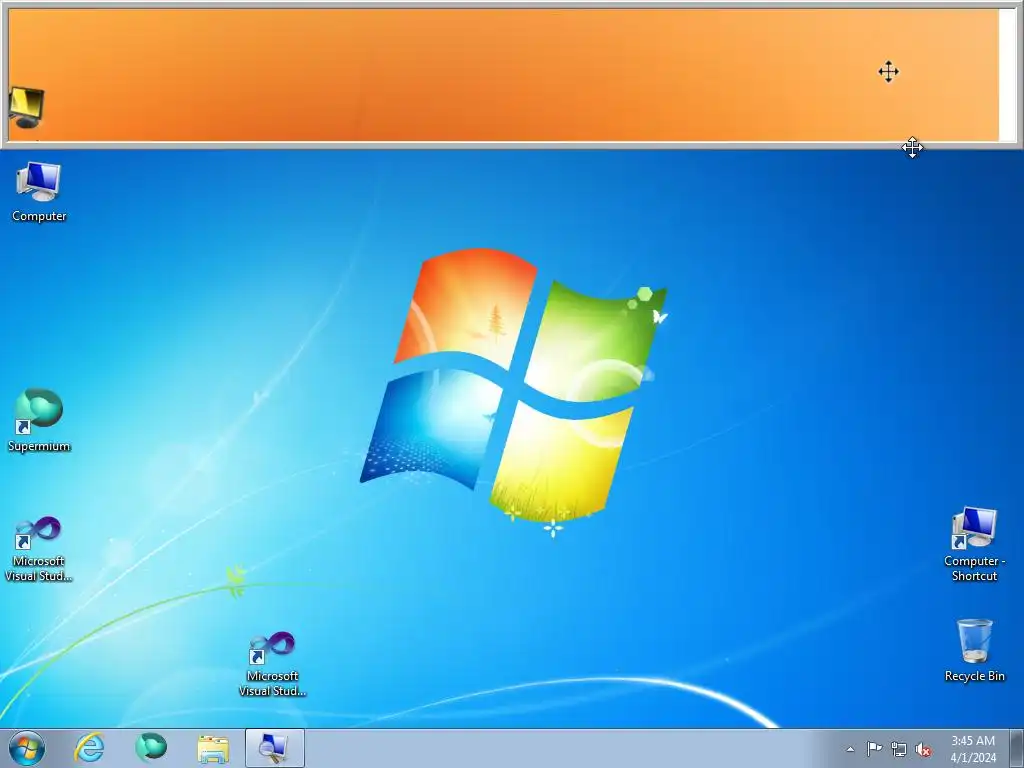Select the lone Visual Studio shortcut mid-desktop
This screenshot has height=768, width=1024.
[272, 664]
